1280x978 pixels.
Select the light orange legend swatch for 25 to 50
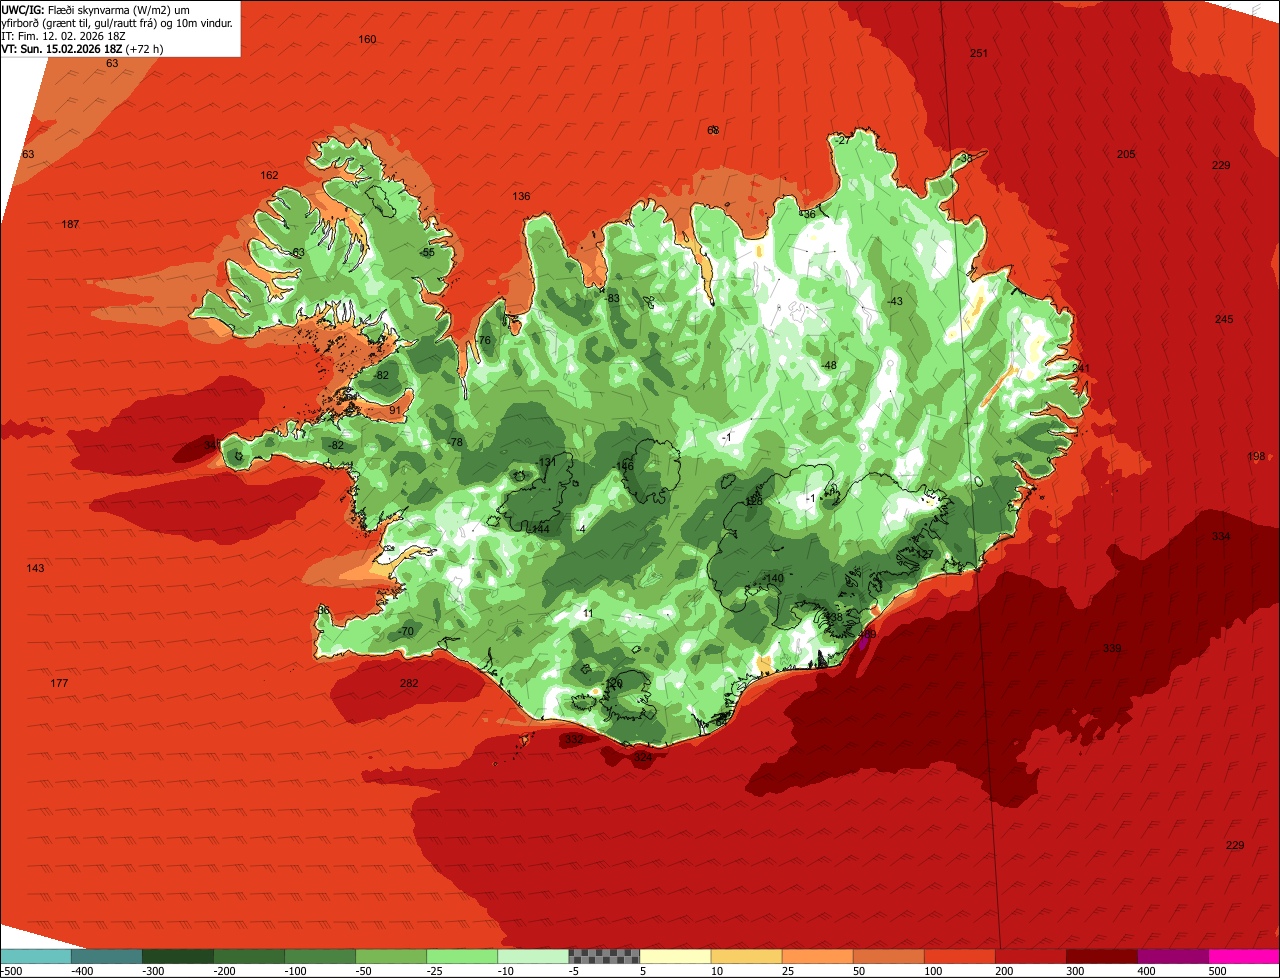817,956
